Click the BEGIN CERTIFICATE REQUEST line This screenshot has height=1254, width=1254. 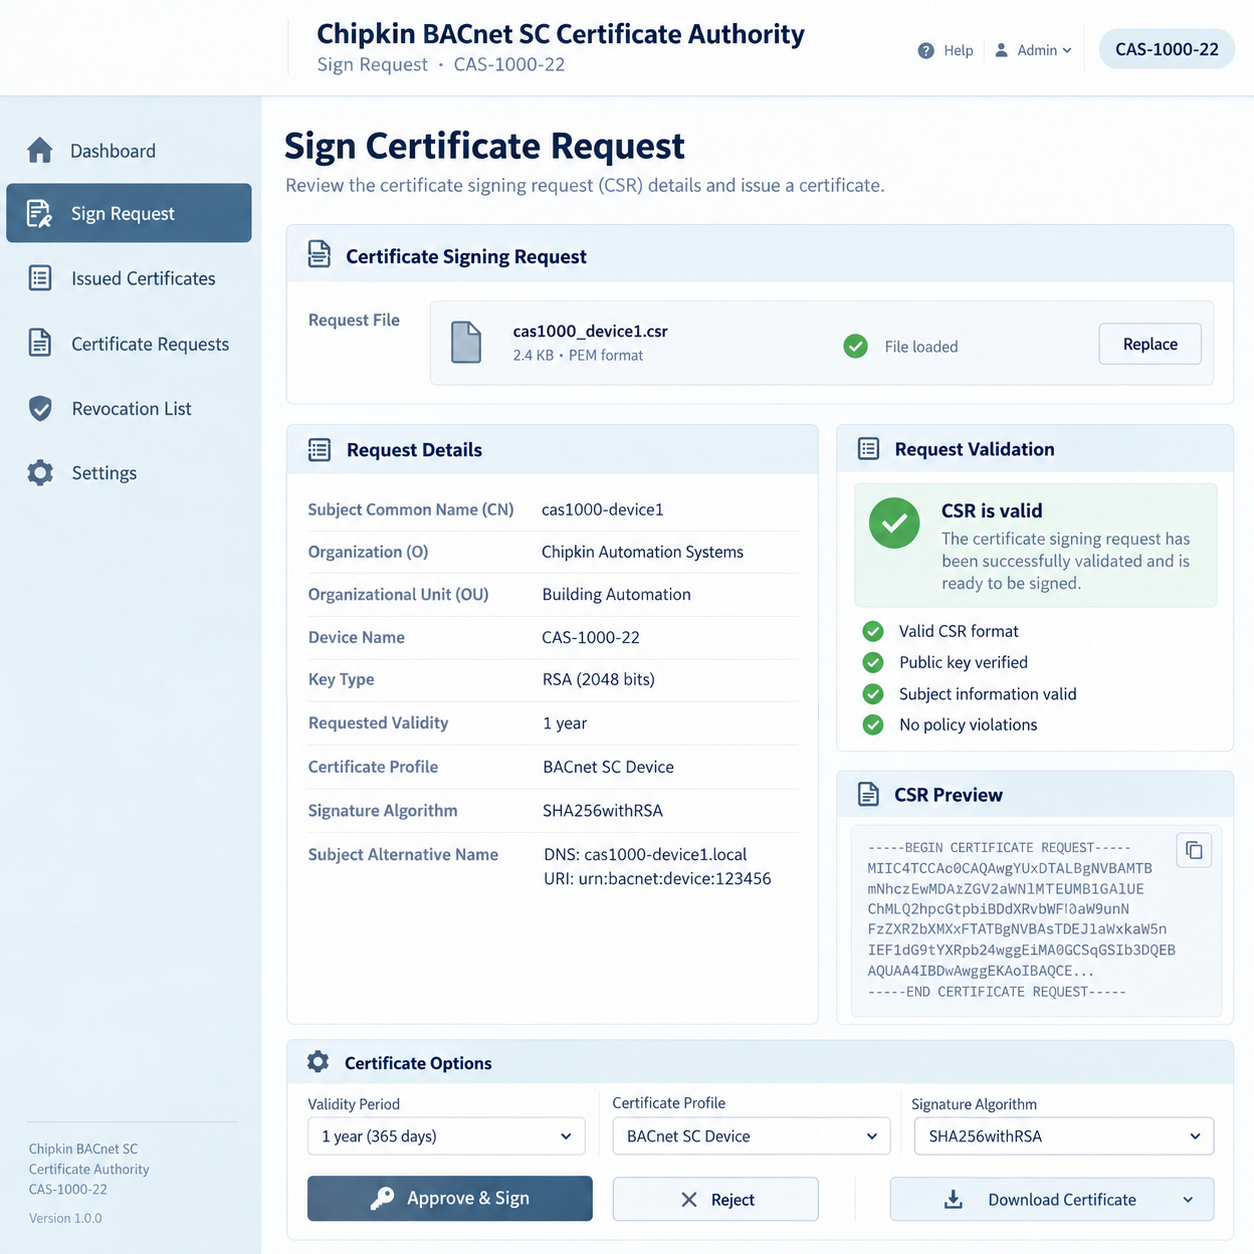click(999, 847)
